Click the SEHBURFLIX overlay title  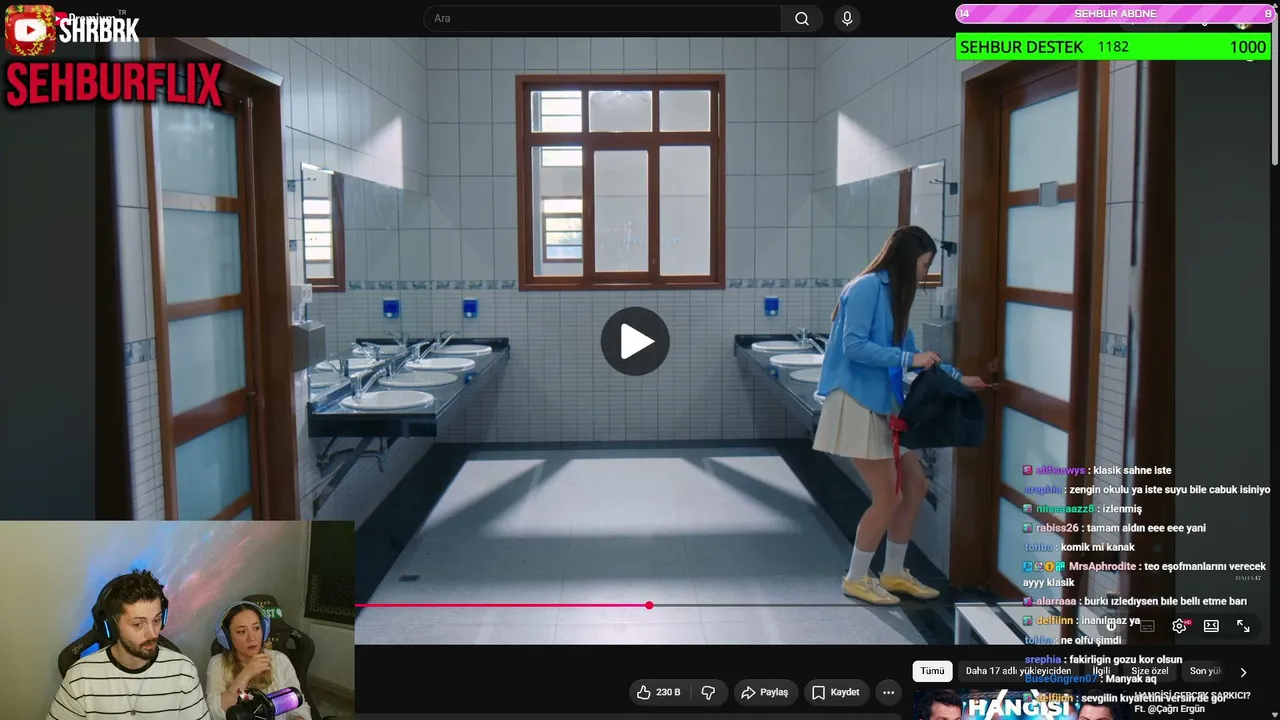tap(114, 85)
